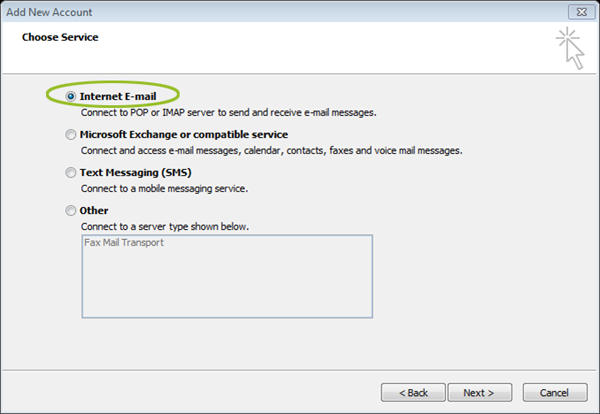Go to the Next step

tap(480, 393)
